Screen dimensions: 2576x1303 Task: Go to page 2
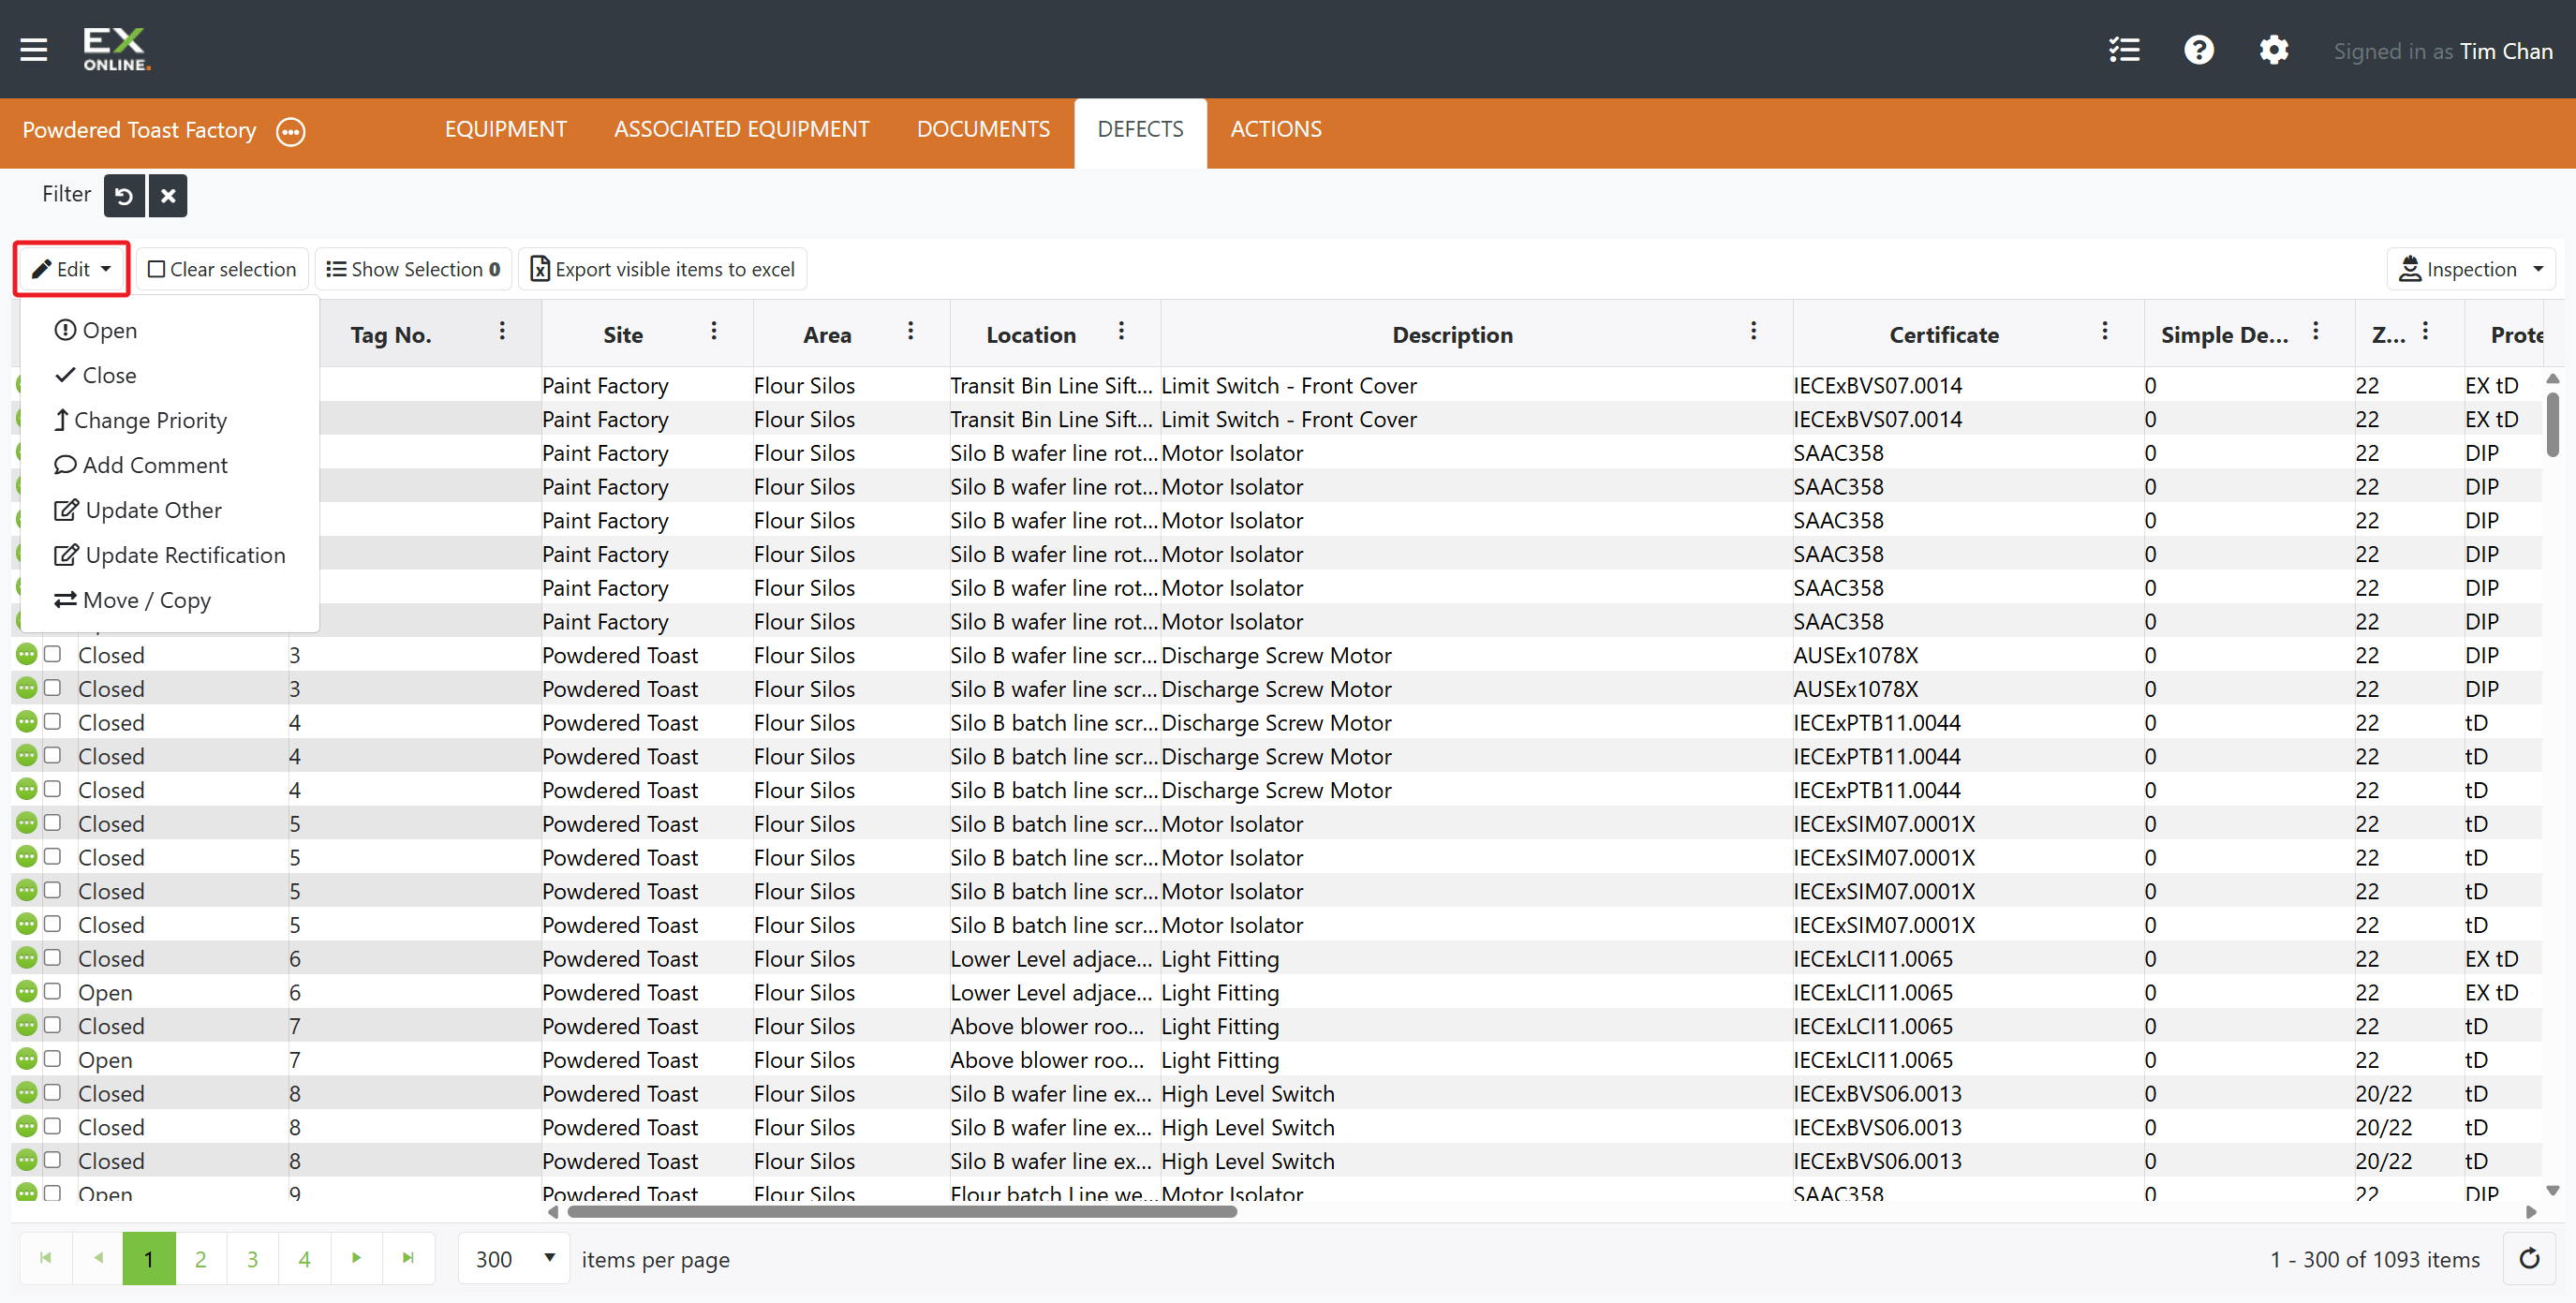click(200, 1258)
